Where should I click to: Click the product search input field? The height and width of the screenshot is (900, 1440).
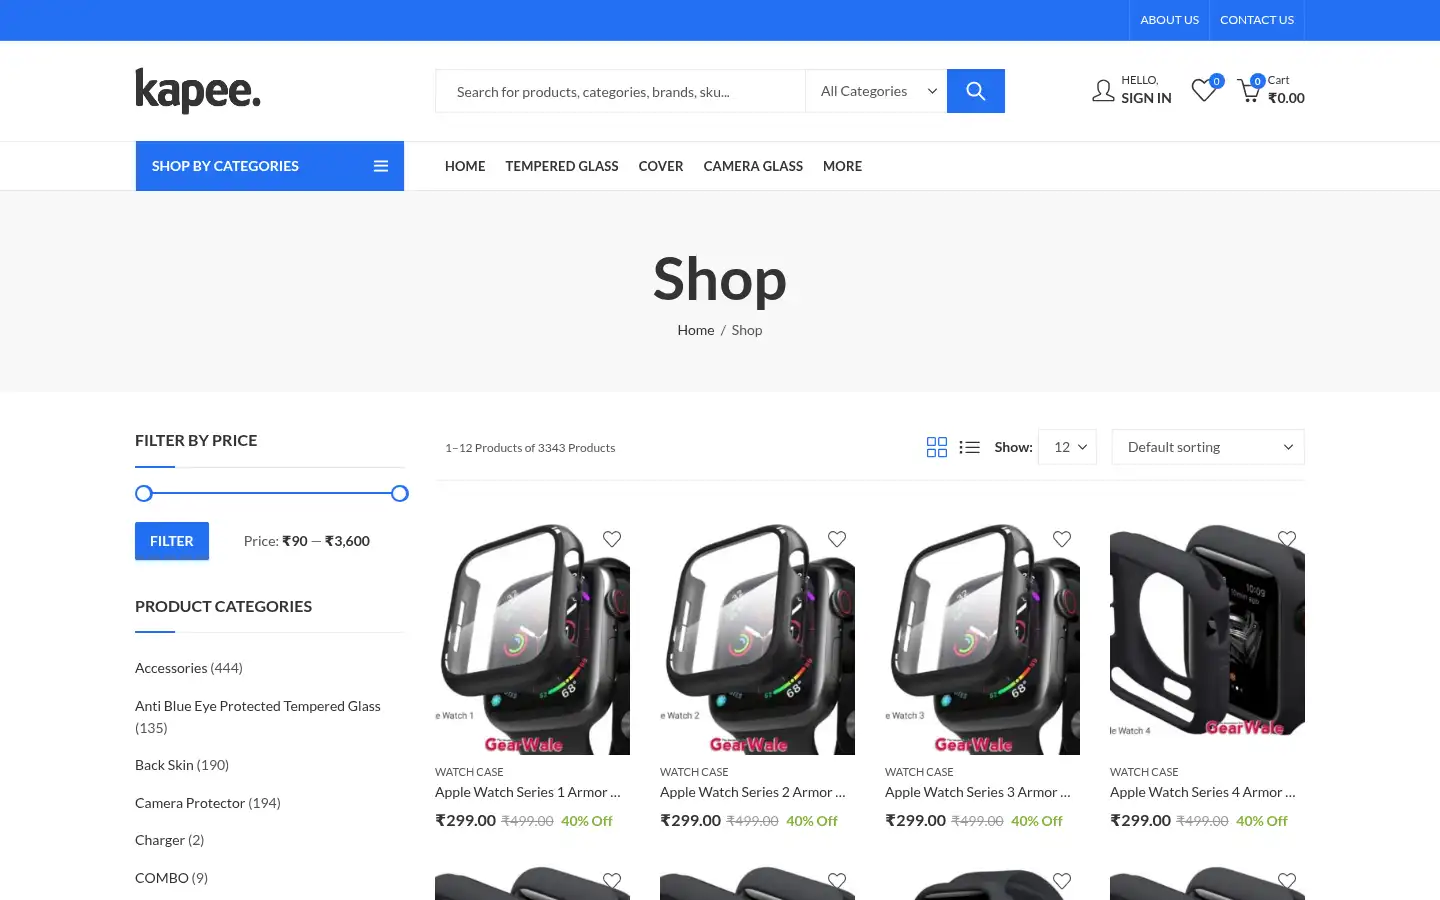click(620, 91)
